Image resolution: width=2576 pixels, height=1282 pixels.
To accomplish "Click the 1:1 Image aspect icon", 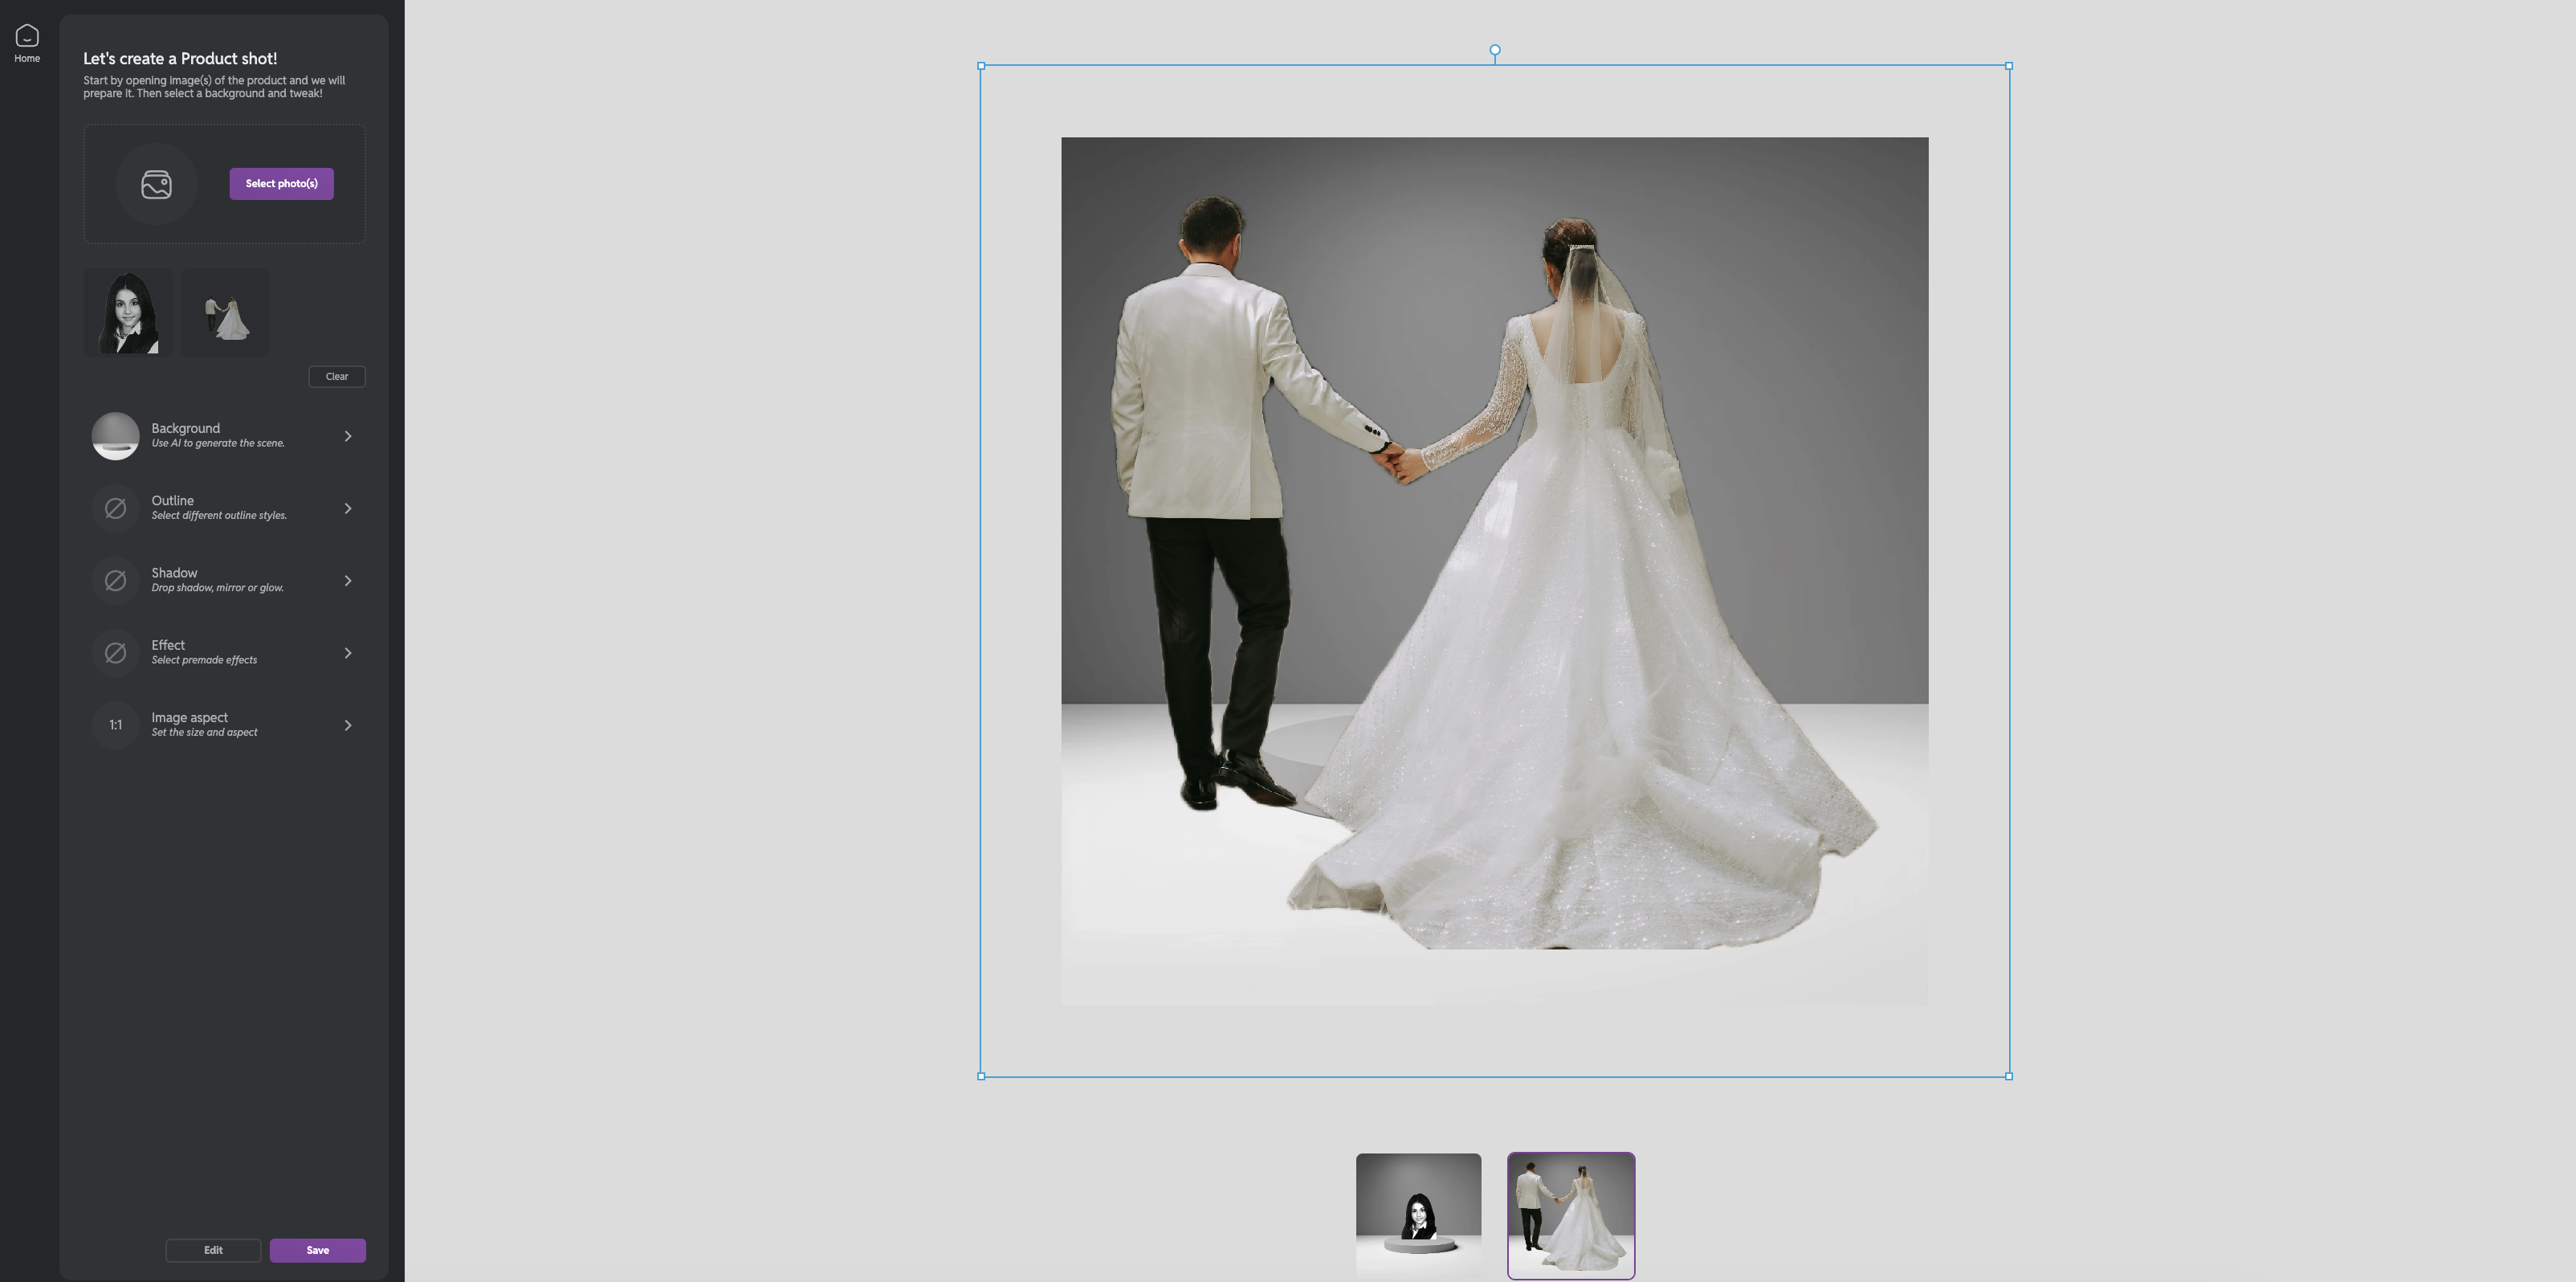I will coord(115,725).
